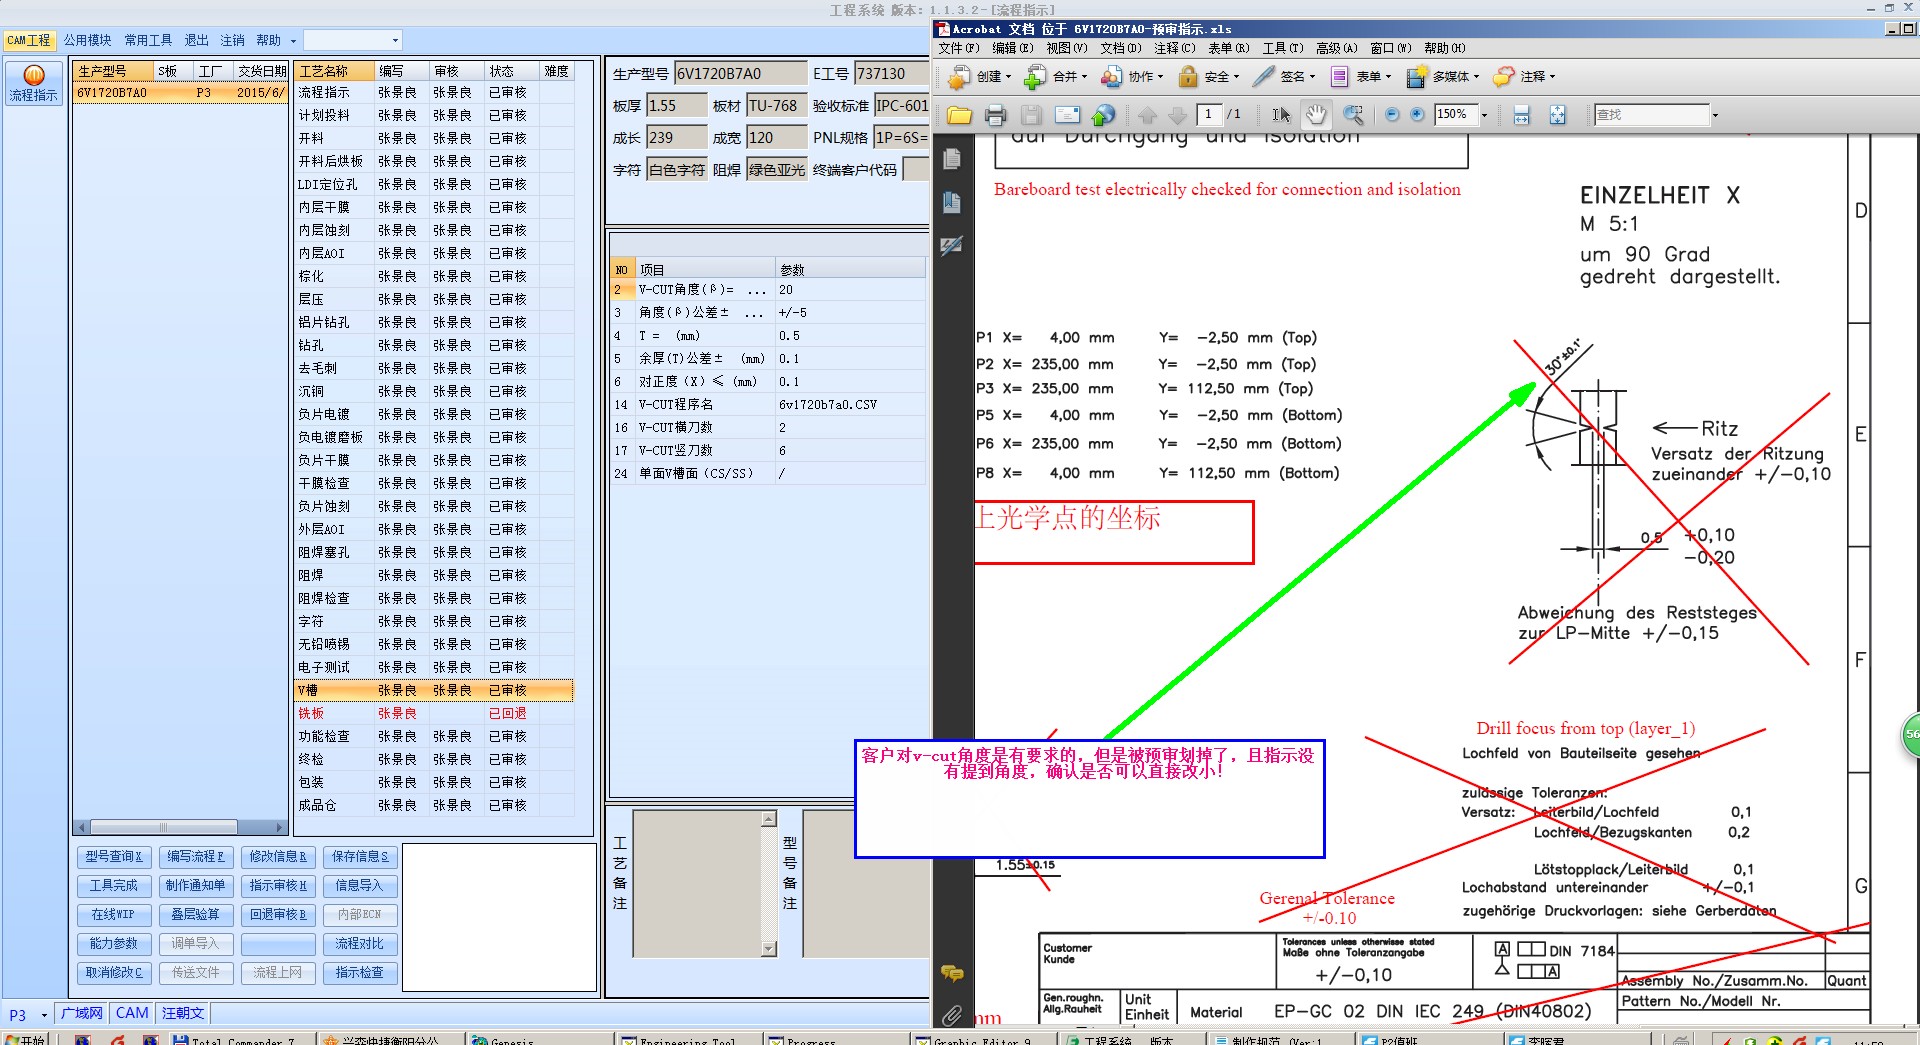
Task: Click the Windows 开始 Start button
Action: tap(25, 1039)
